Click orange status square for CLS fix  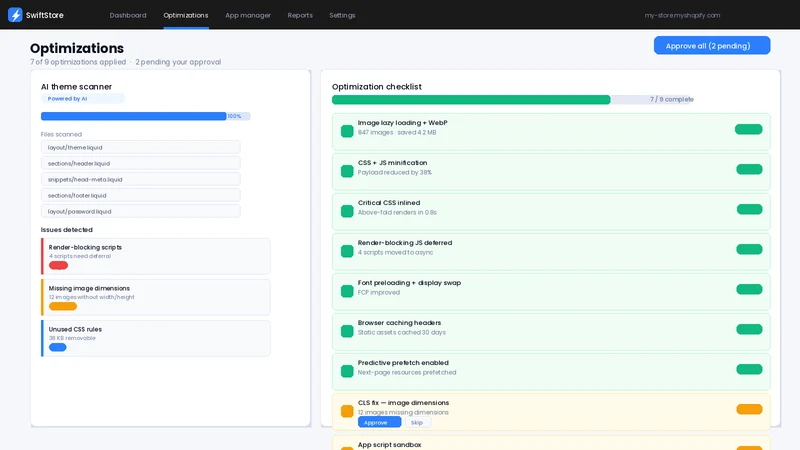click(347, 411)
